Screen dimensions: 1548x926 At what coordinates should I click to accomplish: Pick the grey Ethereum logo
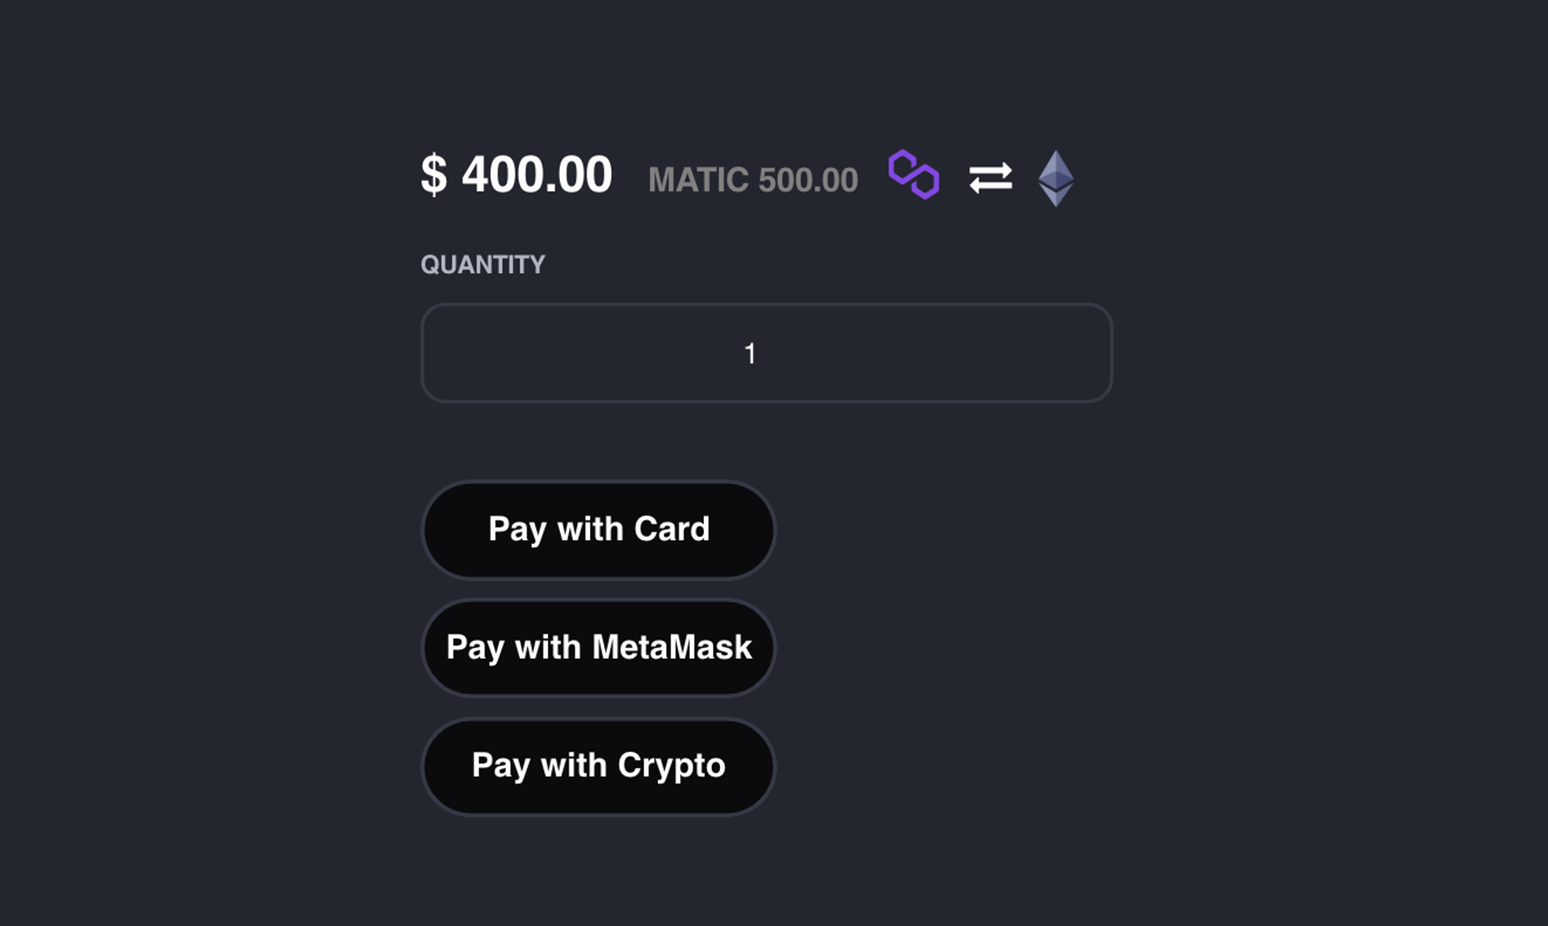tap(1056, 178)
